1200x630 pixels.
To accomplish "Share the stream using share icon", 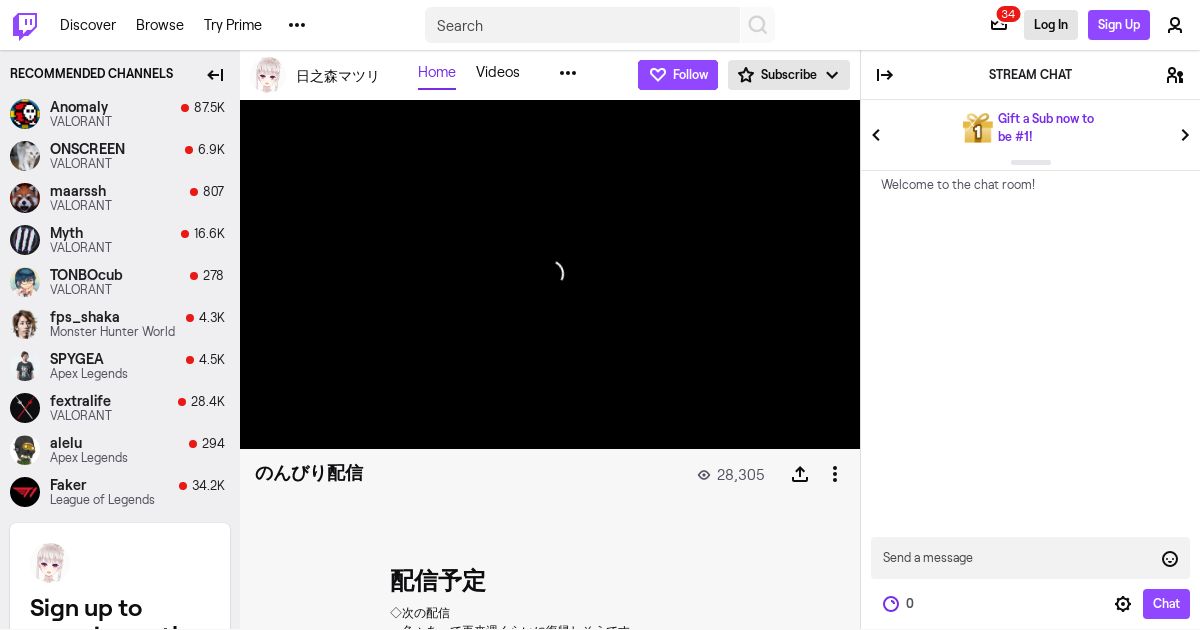I will click(x=800, y=474).
